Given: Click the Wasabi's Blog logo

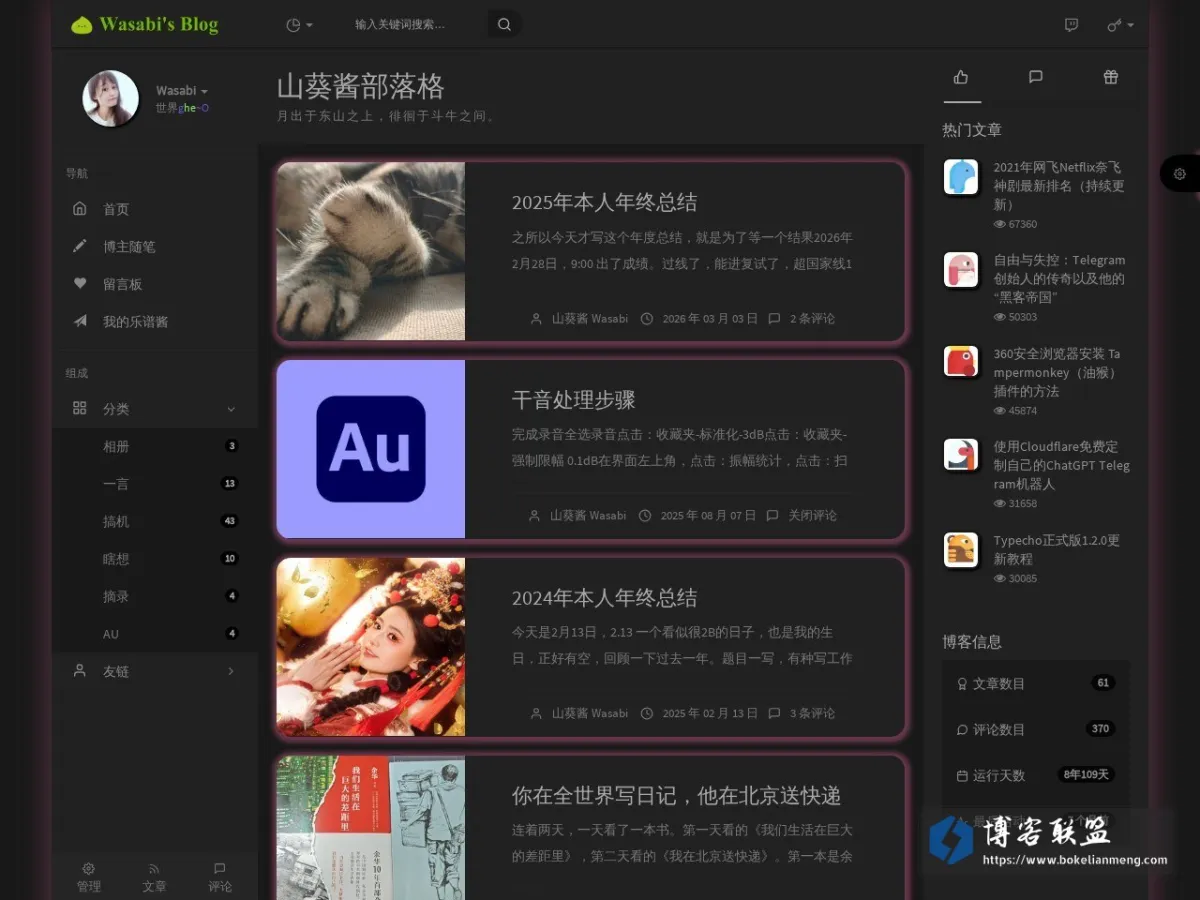Looking at the screenshot, I should pos(145,25).
